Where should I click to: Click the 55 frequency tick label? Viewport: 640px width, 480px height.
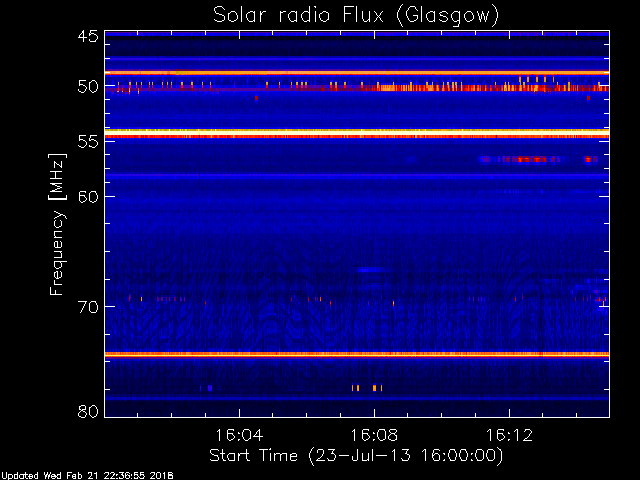[x=88, y=142]
